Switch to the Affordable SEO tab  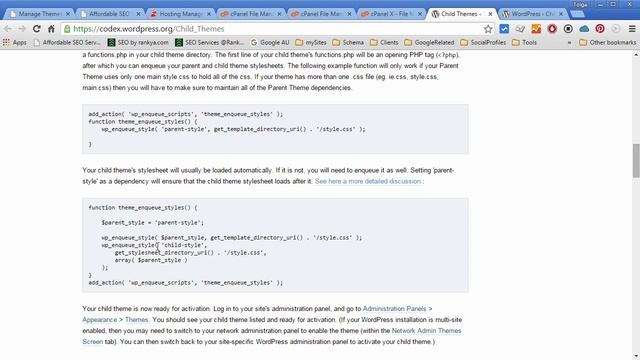[x=109, y=14]
